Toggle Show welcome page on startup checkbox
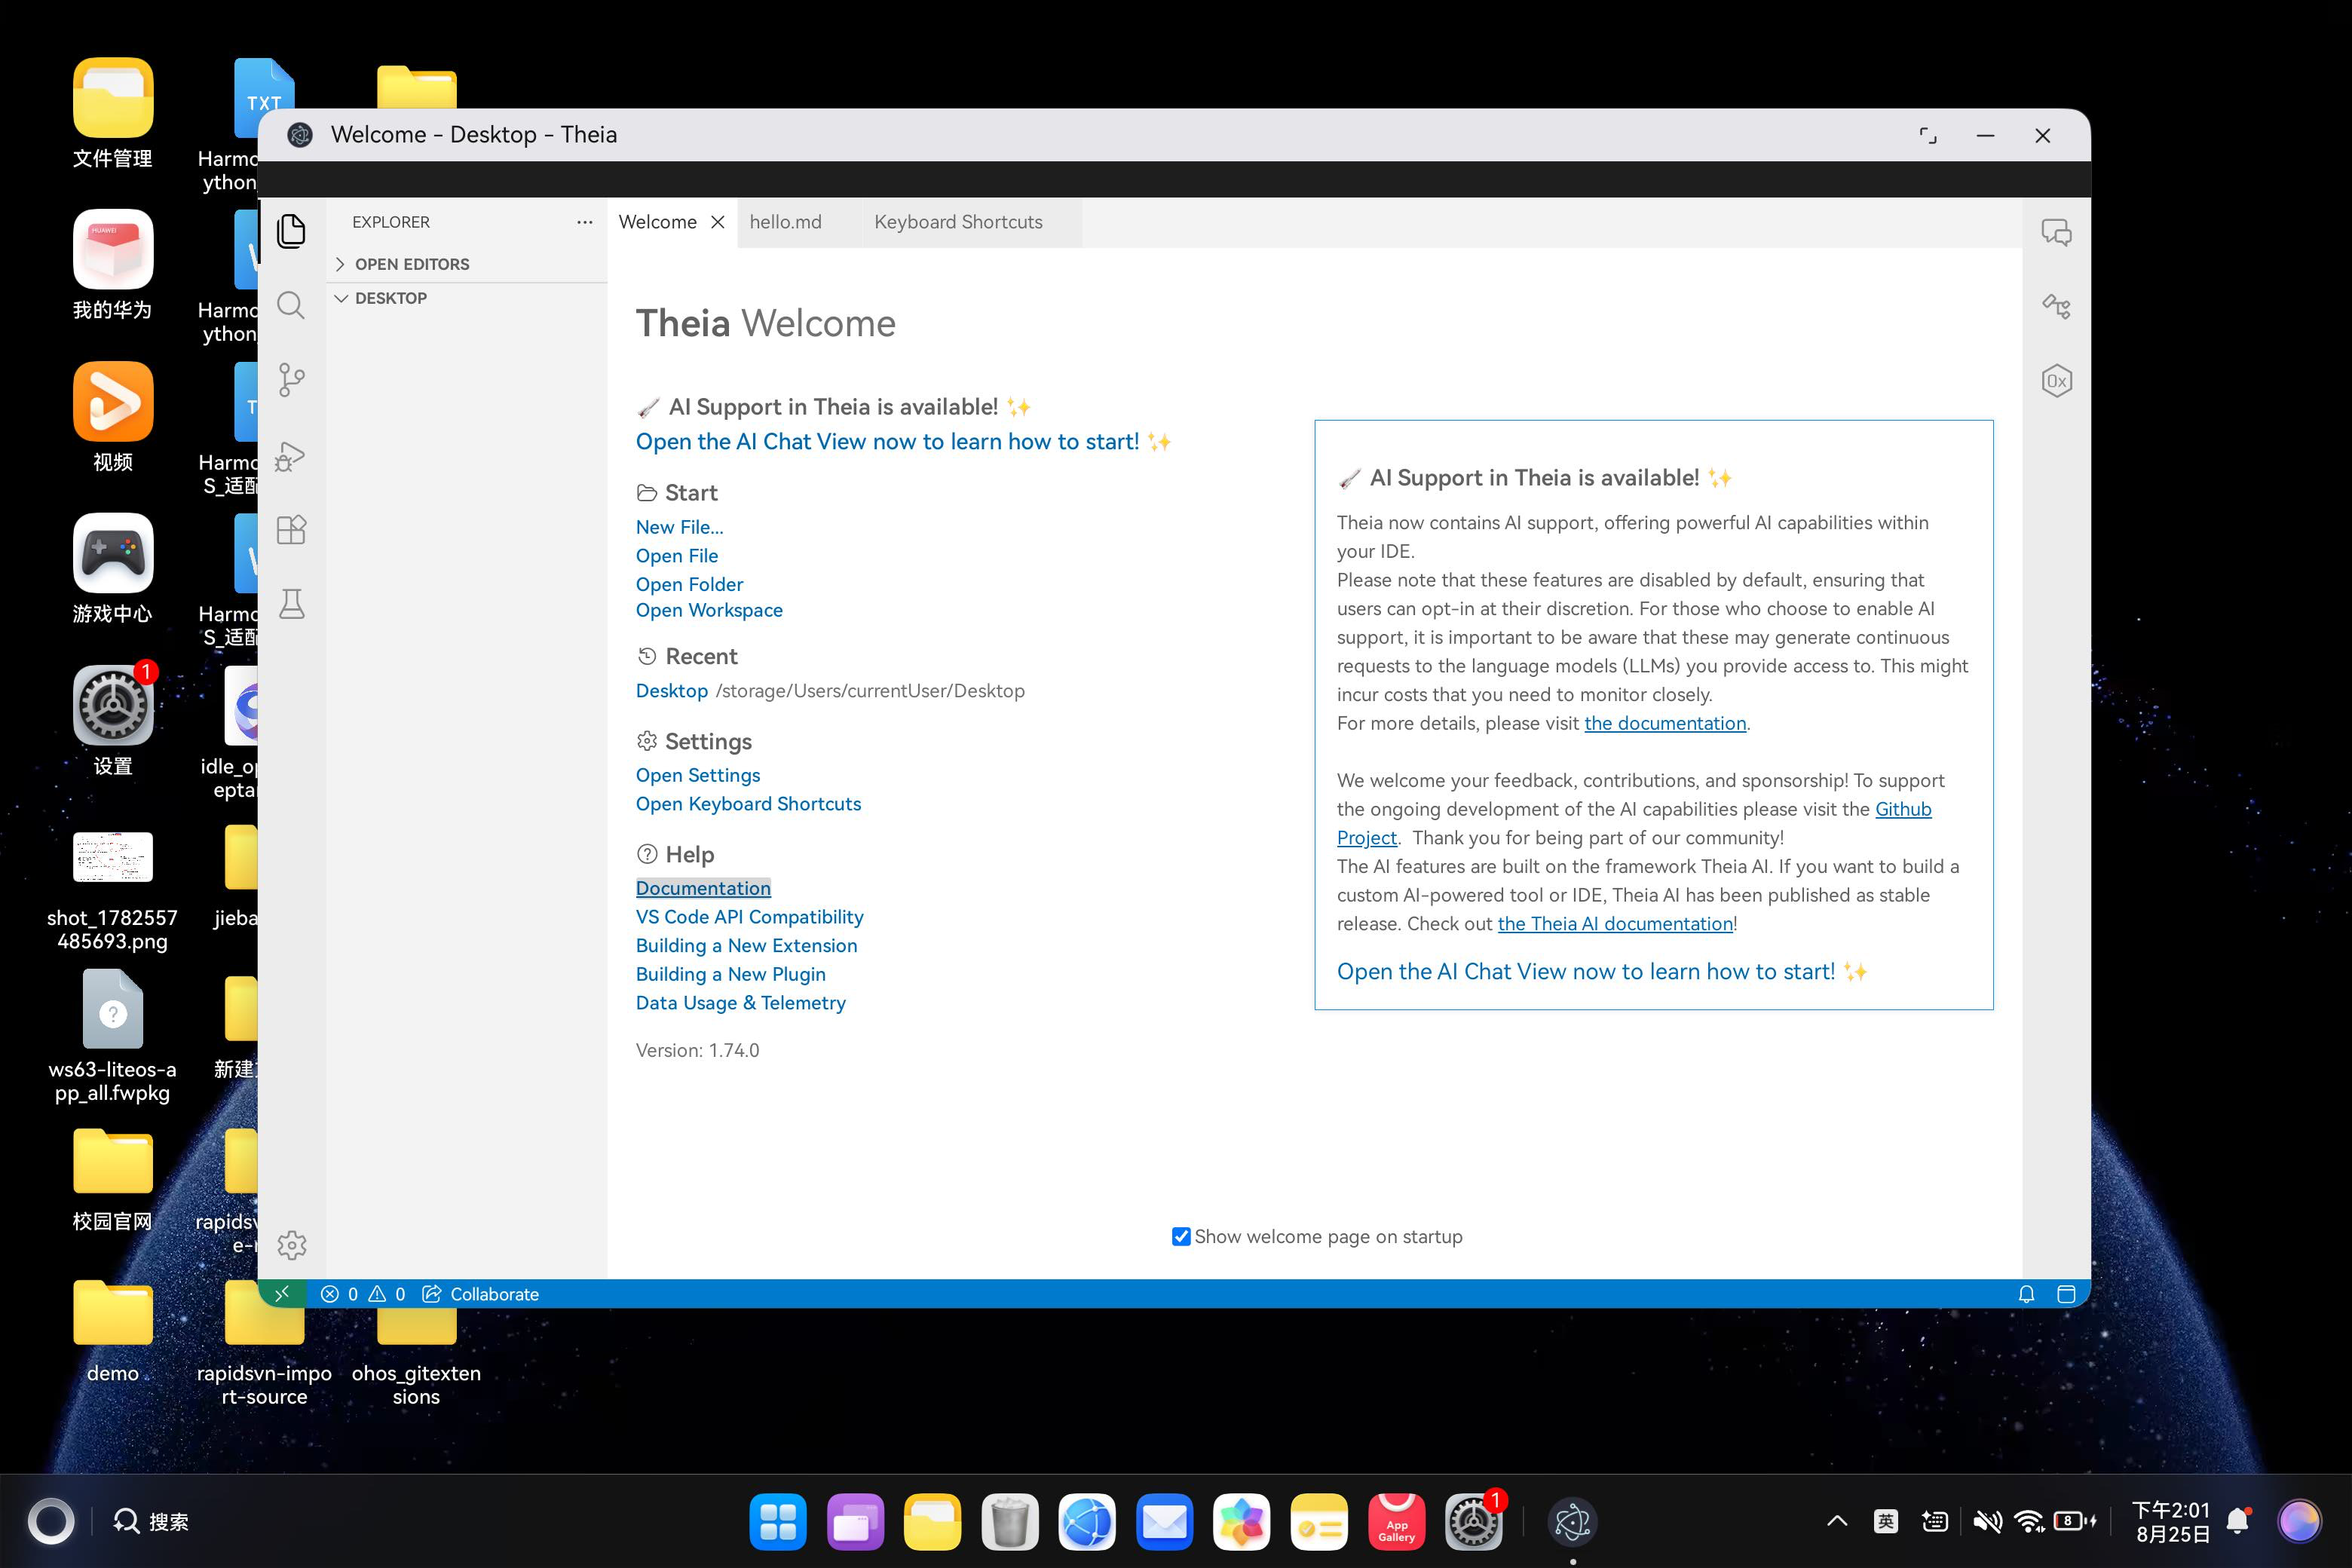 [x=1181, y=1237]
